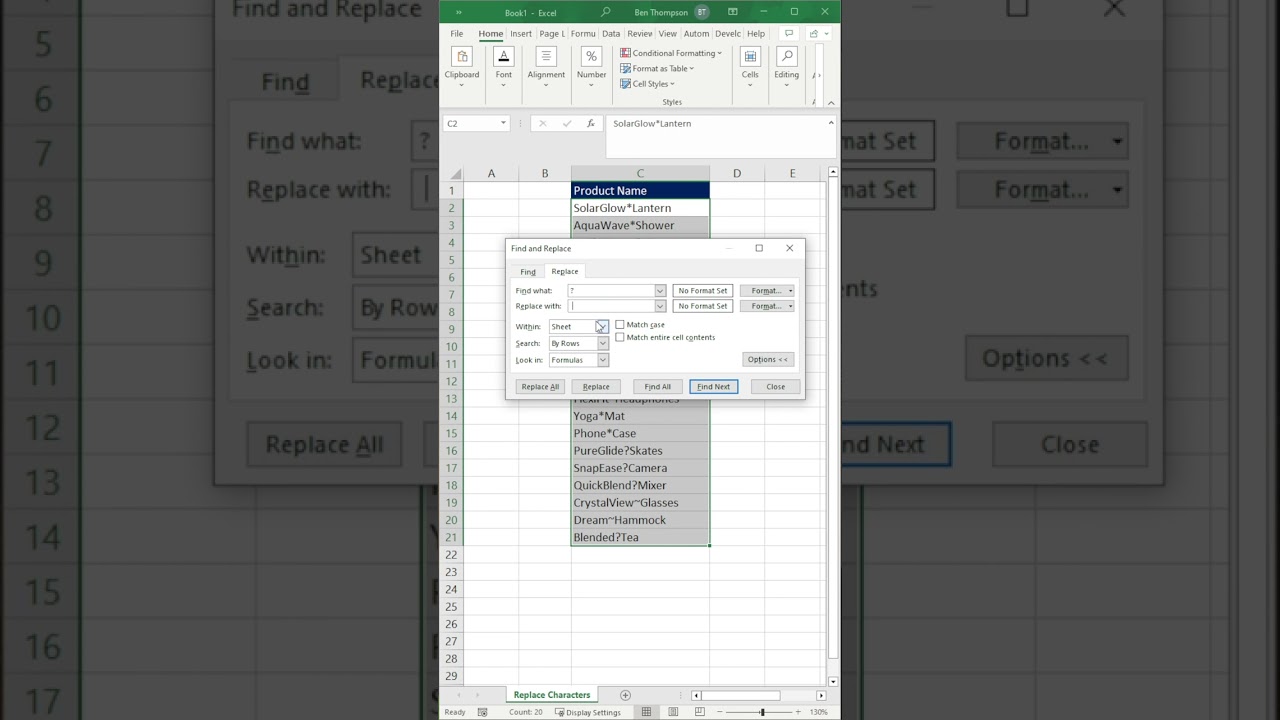Open Display Settings in status bar
Screen dimensions: 1280x720
pos(588,712)
